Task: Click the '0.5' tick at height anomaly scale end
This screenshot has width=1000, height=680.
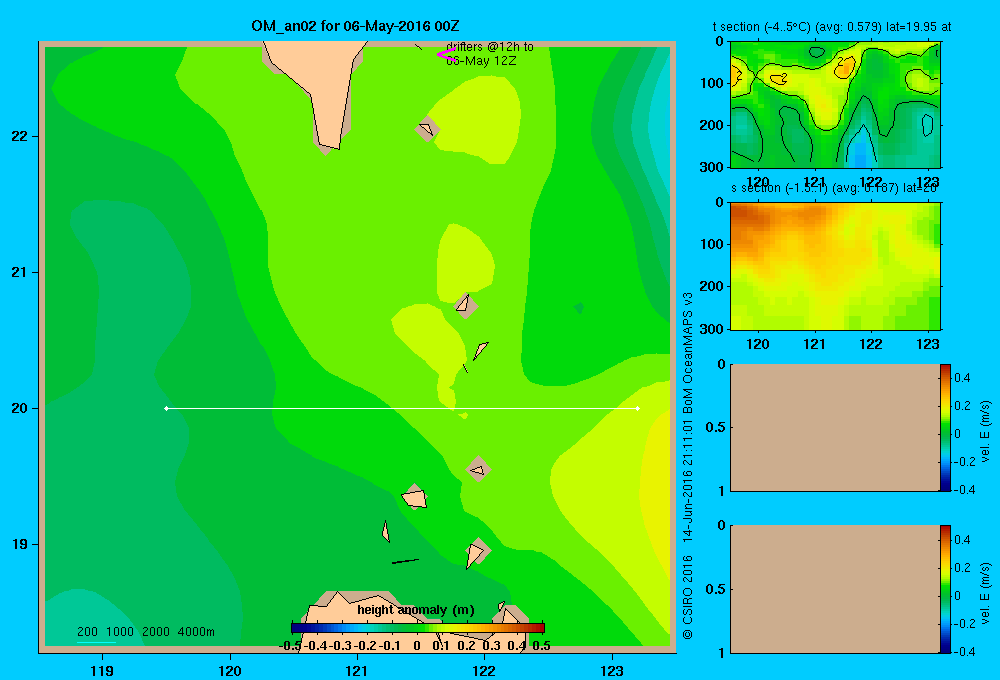Action: (541, 646)
